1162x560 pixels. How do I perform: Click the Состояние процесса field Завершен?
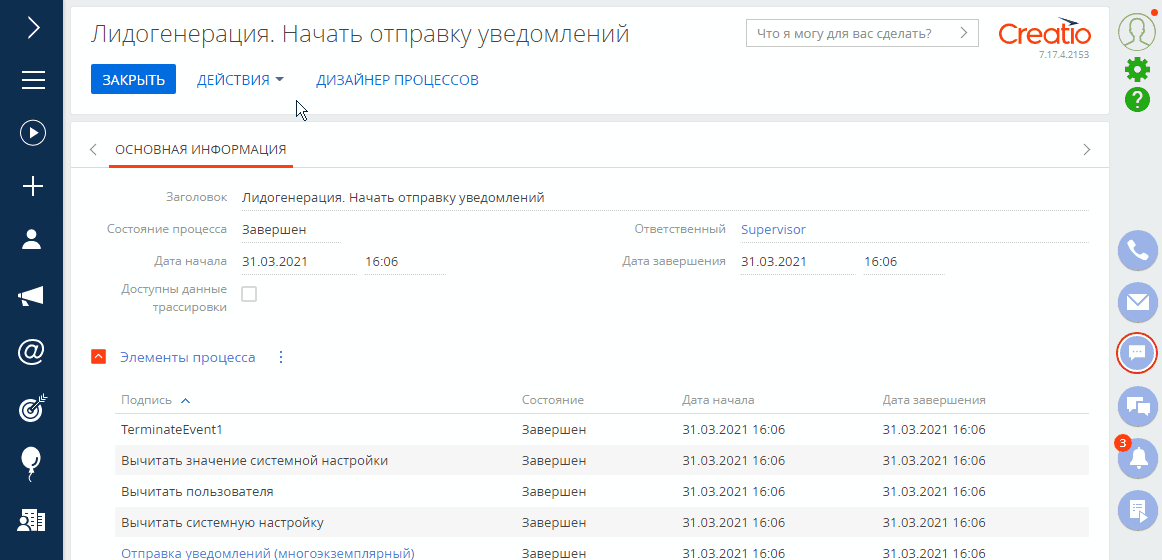pyautogui.click(x=290, y=230)
